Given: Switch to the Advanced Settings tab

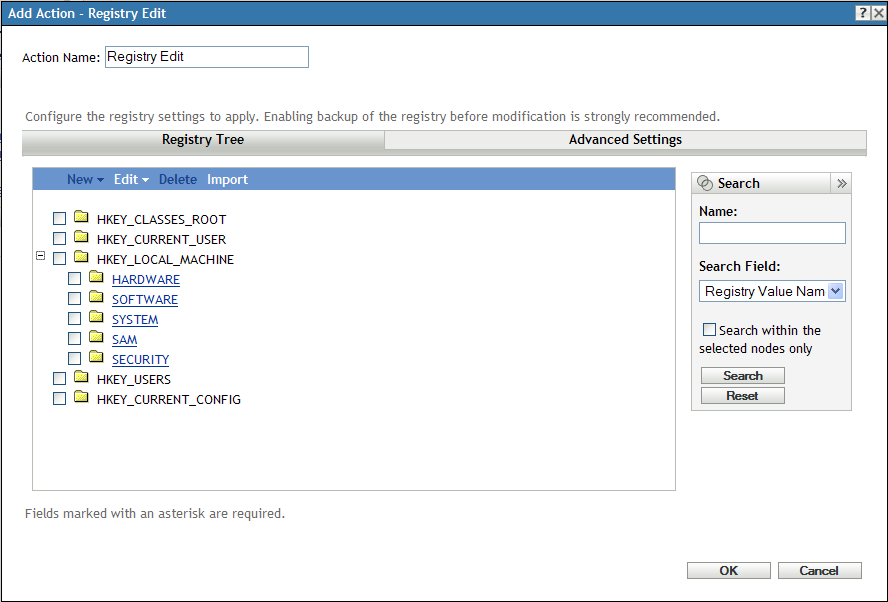Looking at the screenshot, I should pyautogui.click(x=625, y=140).
